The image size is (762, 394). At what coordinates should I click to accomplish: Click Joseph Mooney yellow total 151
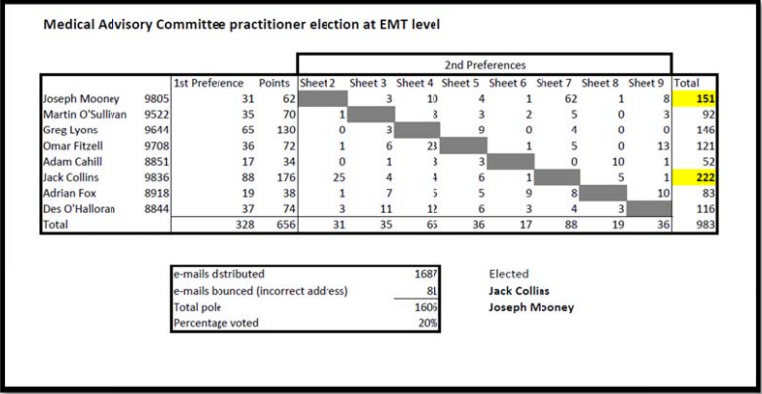694,99
